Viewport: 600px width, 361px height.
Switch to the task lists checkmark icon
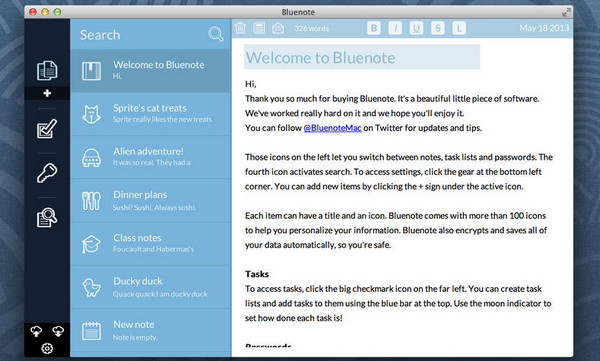[47, 129]
